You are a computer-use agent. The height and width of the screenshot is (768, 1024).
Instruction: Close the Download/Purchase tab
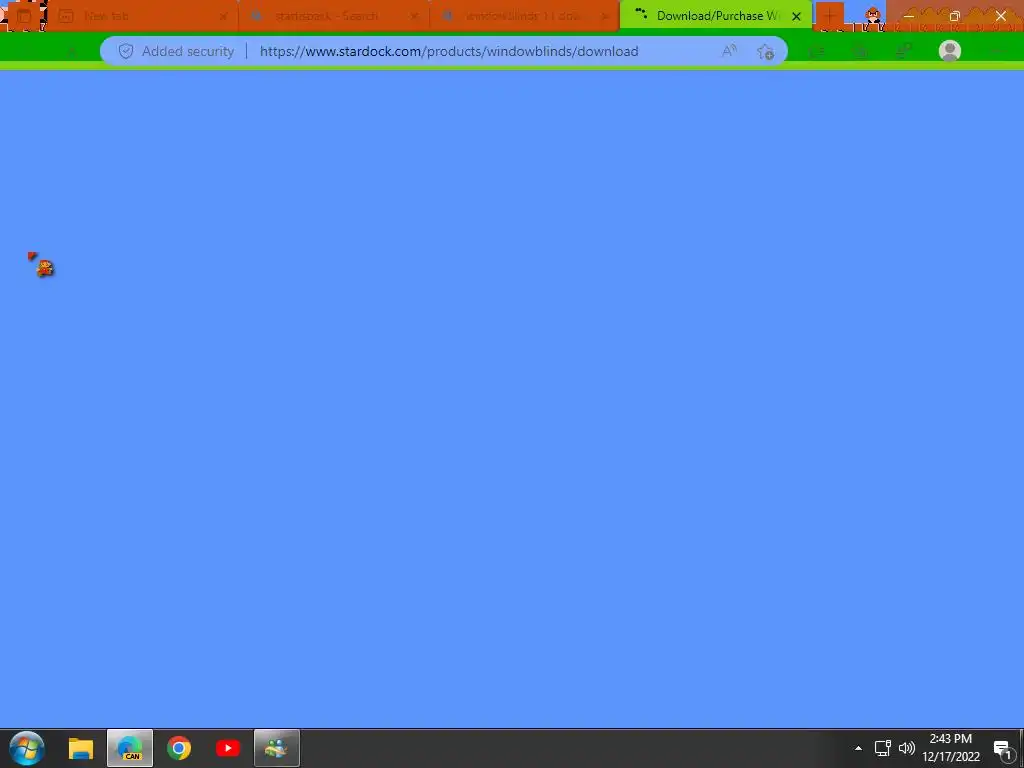[x=796, y=16]
